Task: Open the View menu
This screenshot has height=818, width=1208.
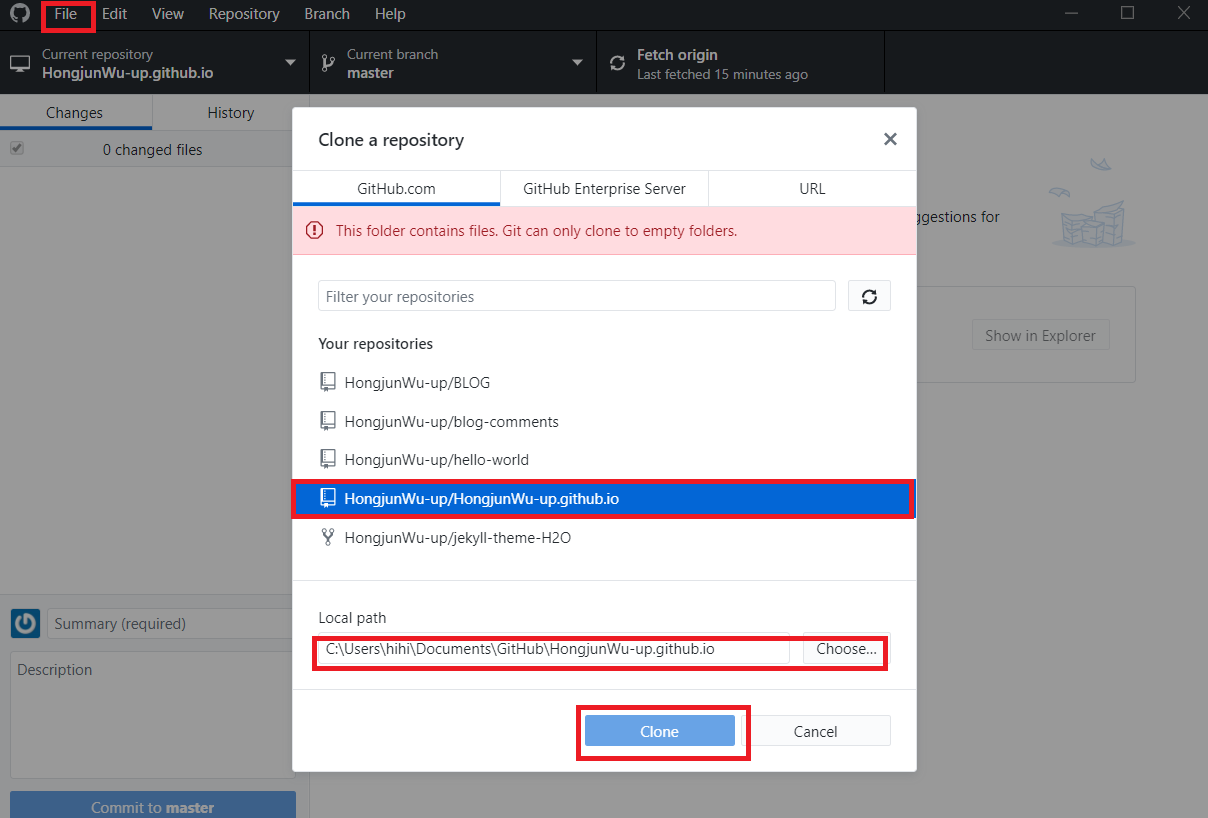Action: [x=168, y=14]
